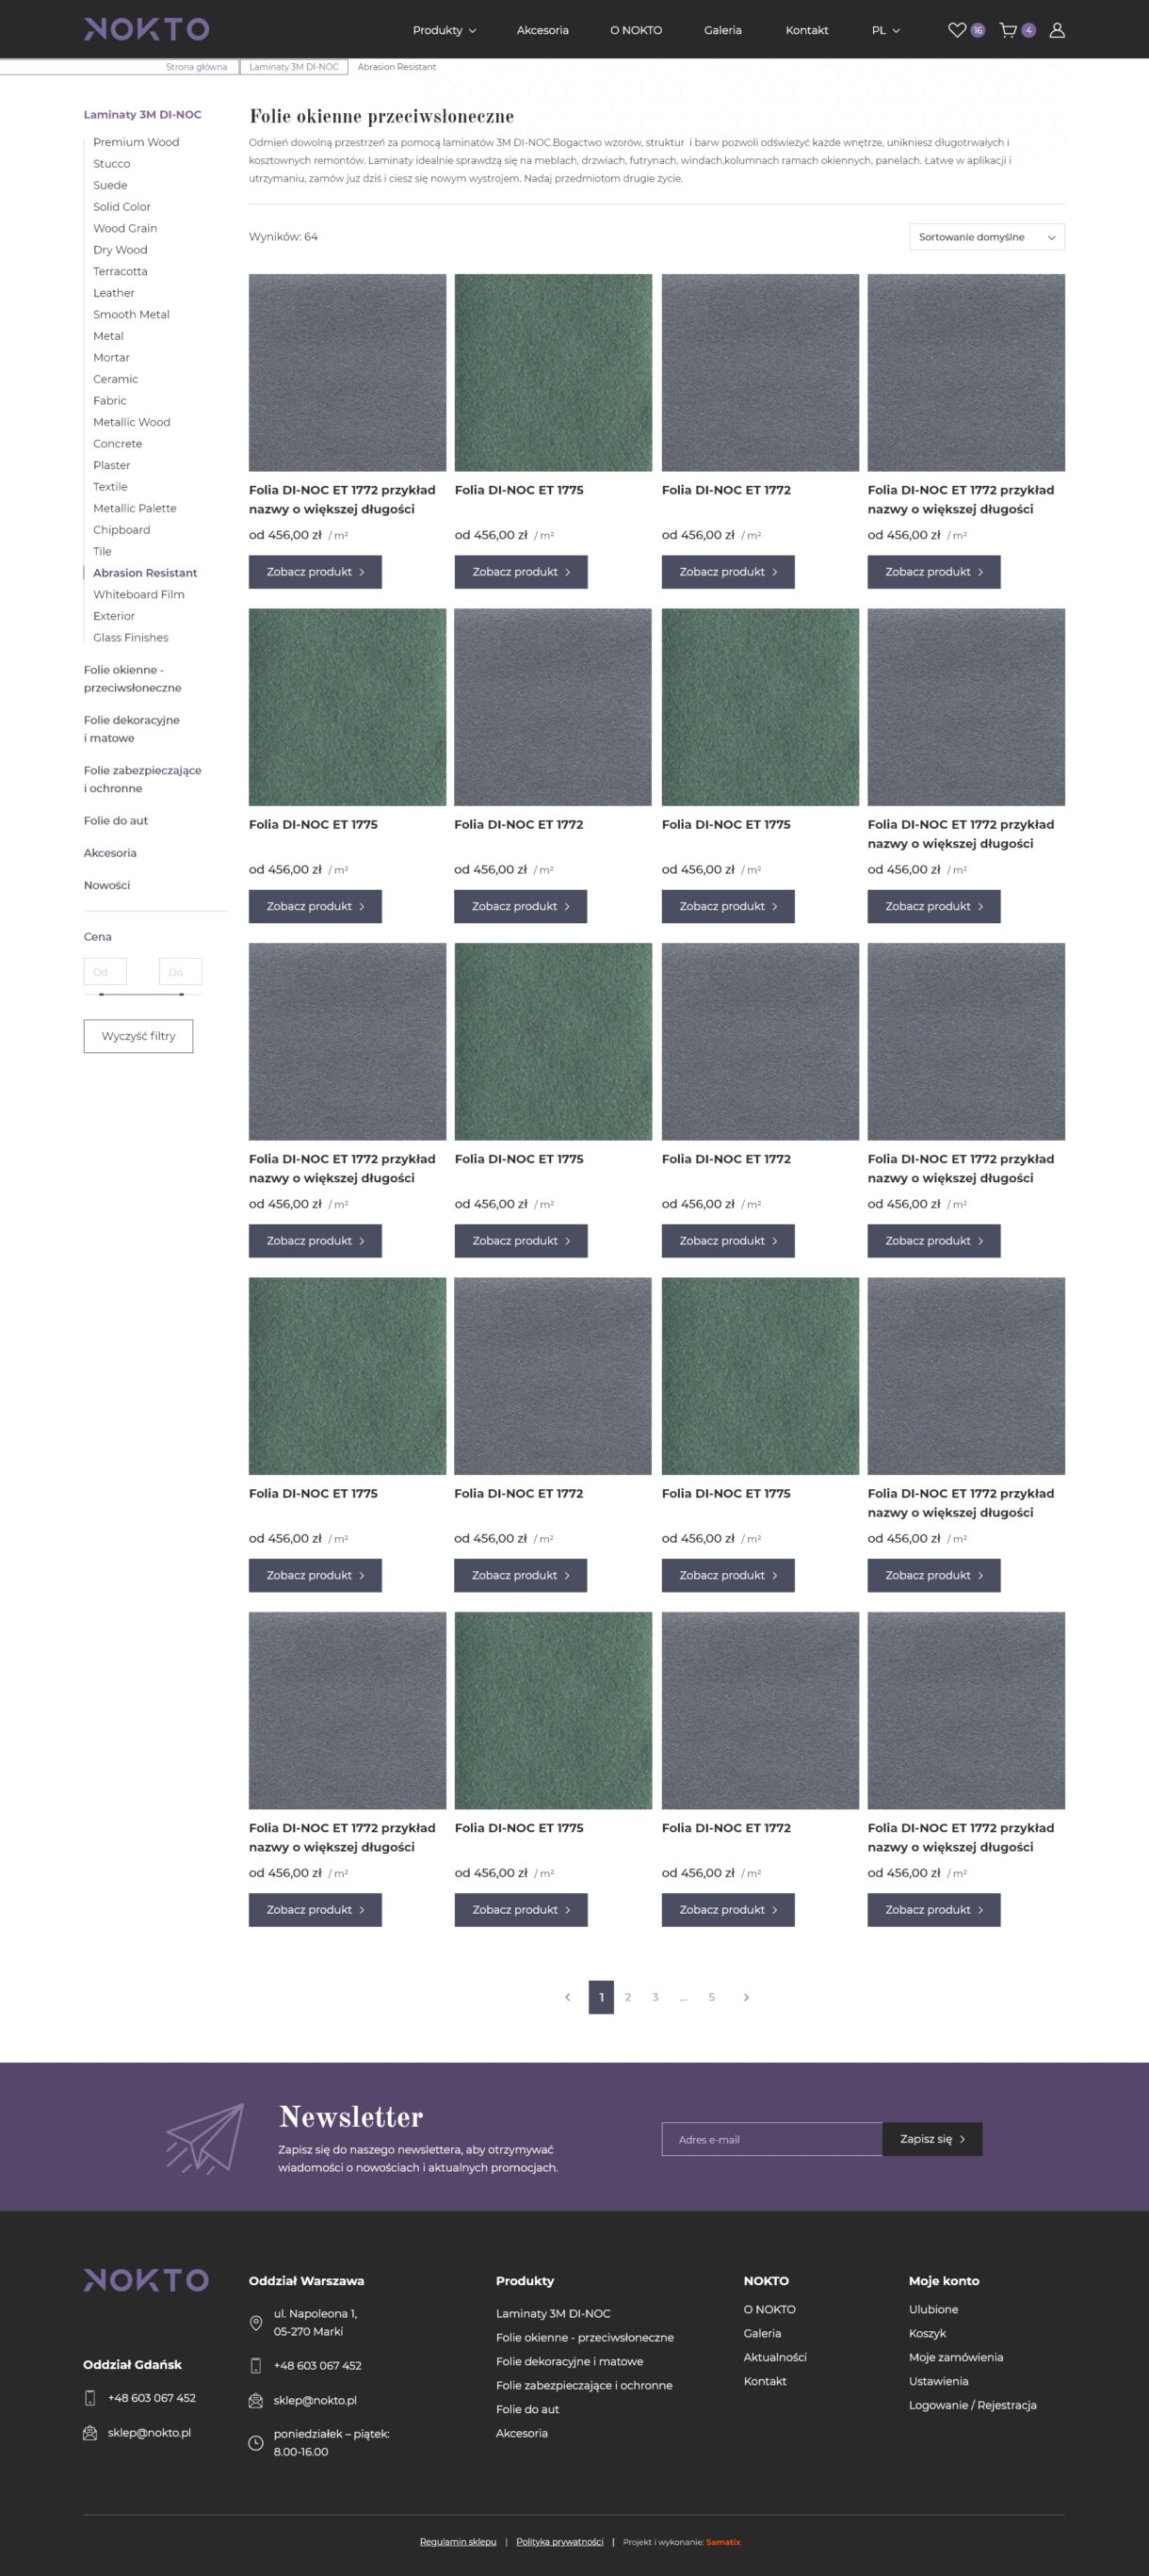Click the left handle of the price slider

[102, 994]
